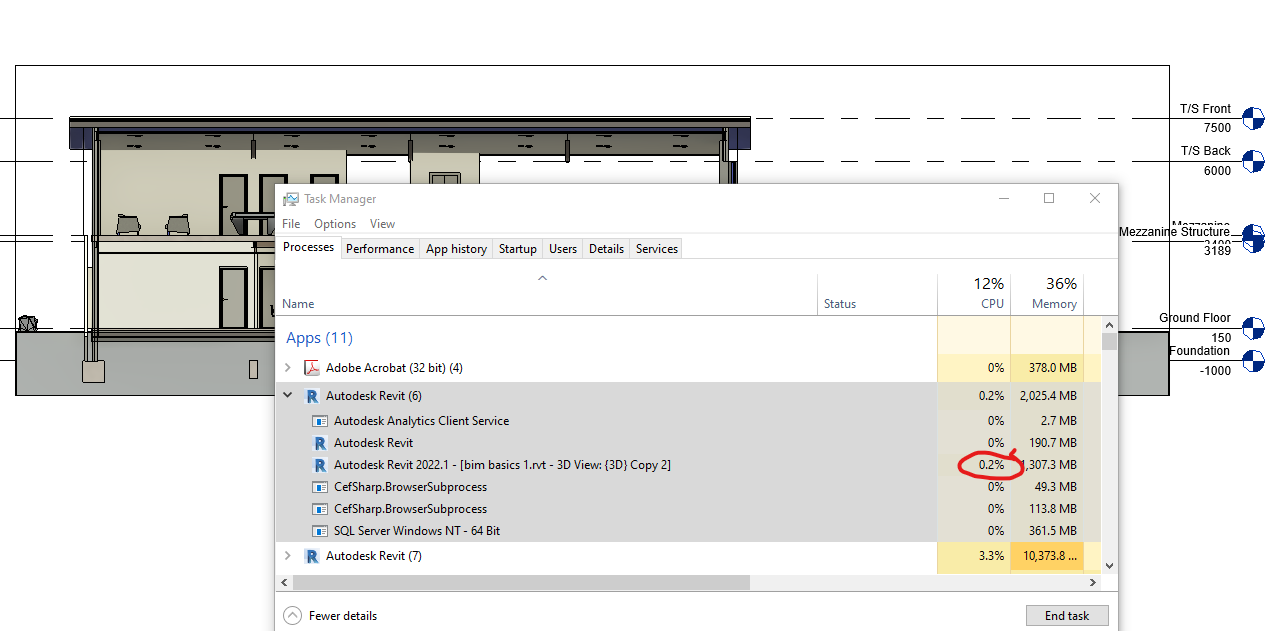
Task: Select the Revit icon beside bim basics 1.rvt process
Action: [320, 464]
